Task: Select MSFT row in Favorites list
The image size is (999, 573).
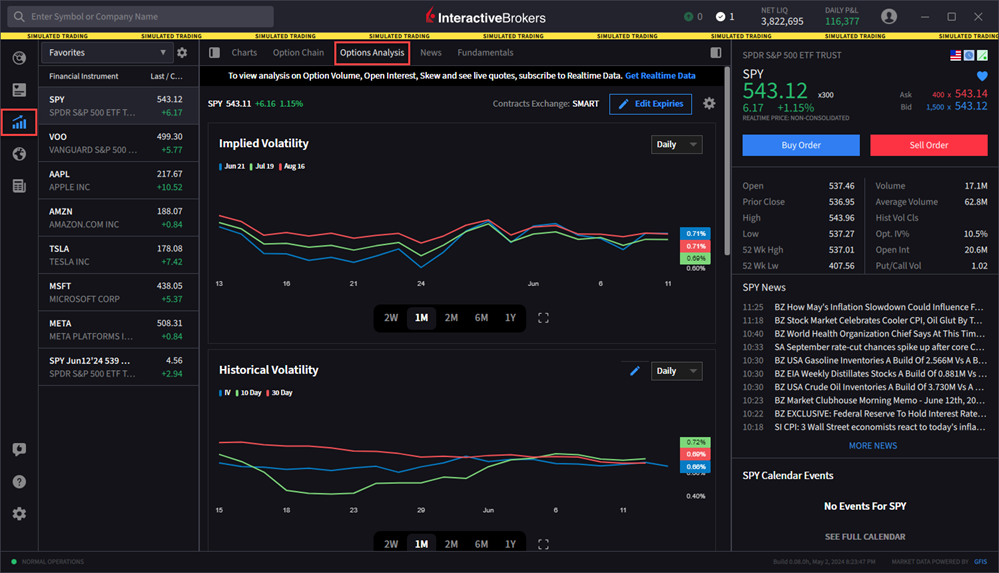Action: [119, 293]
